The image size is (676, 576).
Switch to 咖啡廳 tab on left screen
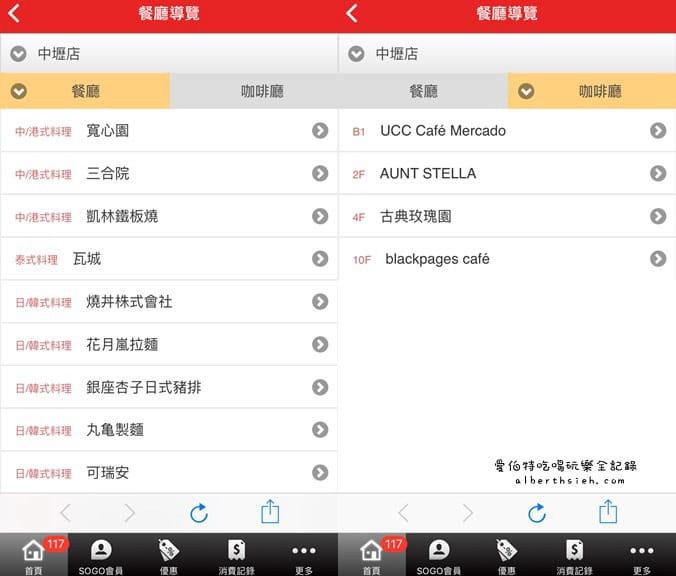254,91
